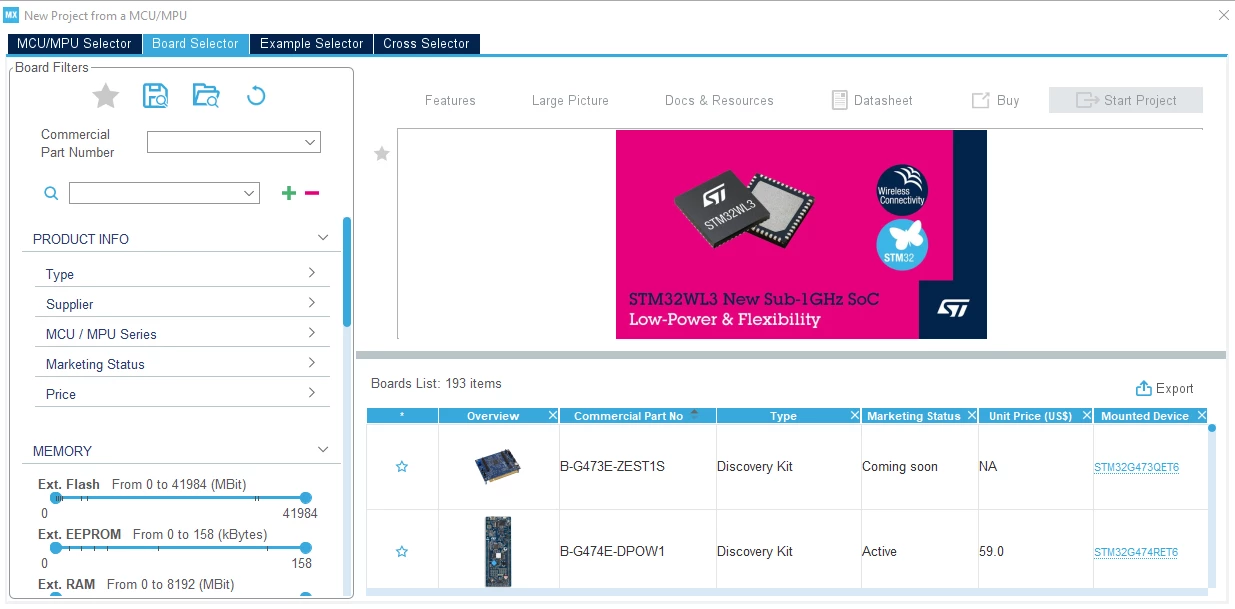Collapse the MEMORY section
This screenshot has width=1235, height=609.
[x=323, y=450]
